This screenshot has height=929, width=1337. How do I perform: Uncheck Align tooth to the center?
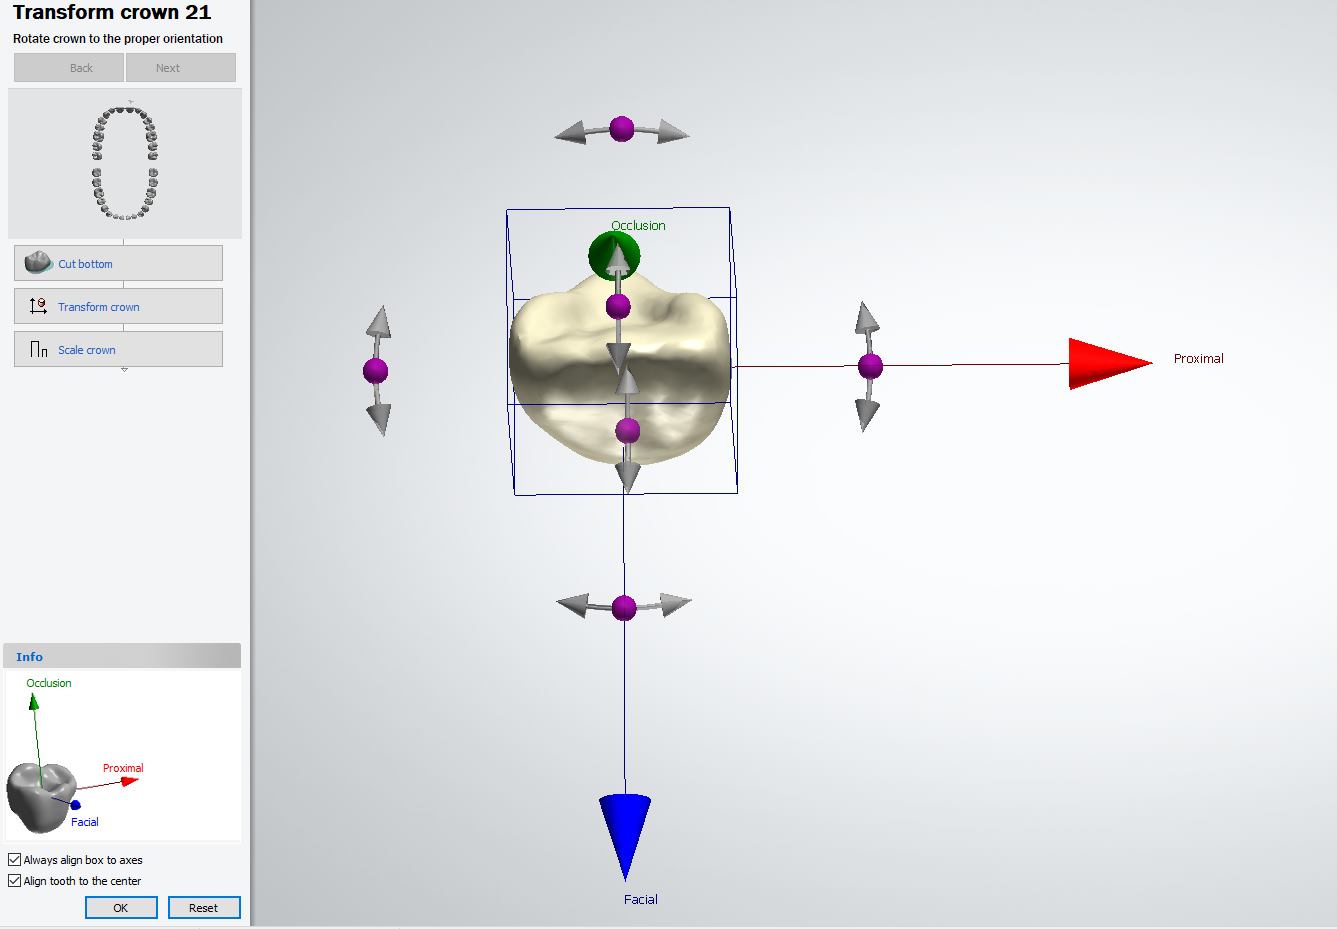[x=14, y=880]
